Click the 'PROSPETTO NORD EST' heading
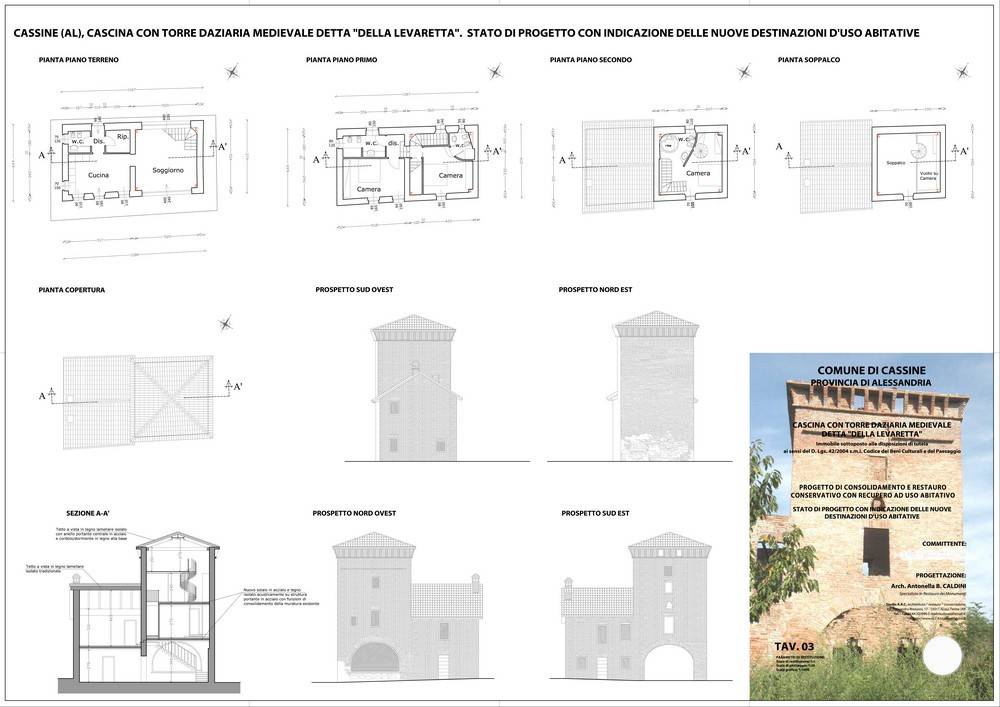Viewport: 1000px width, 707px height. pyautogui.click(x=595, y=290)
